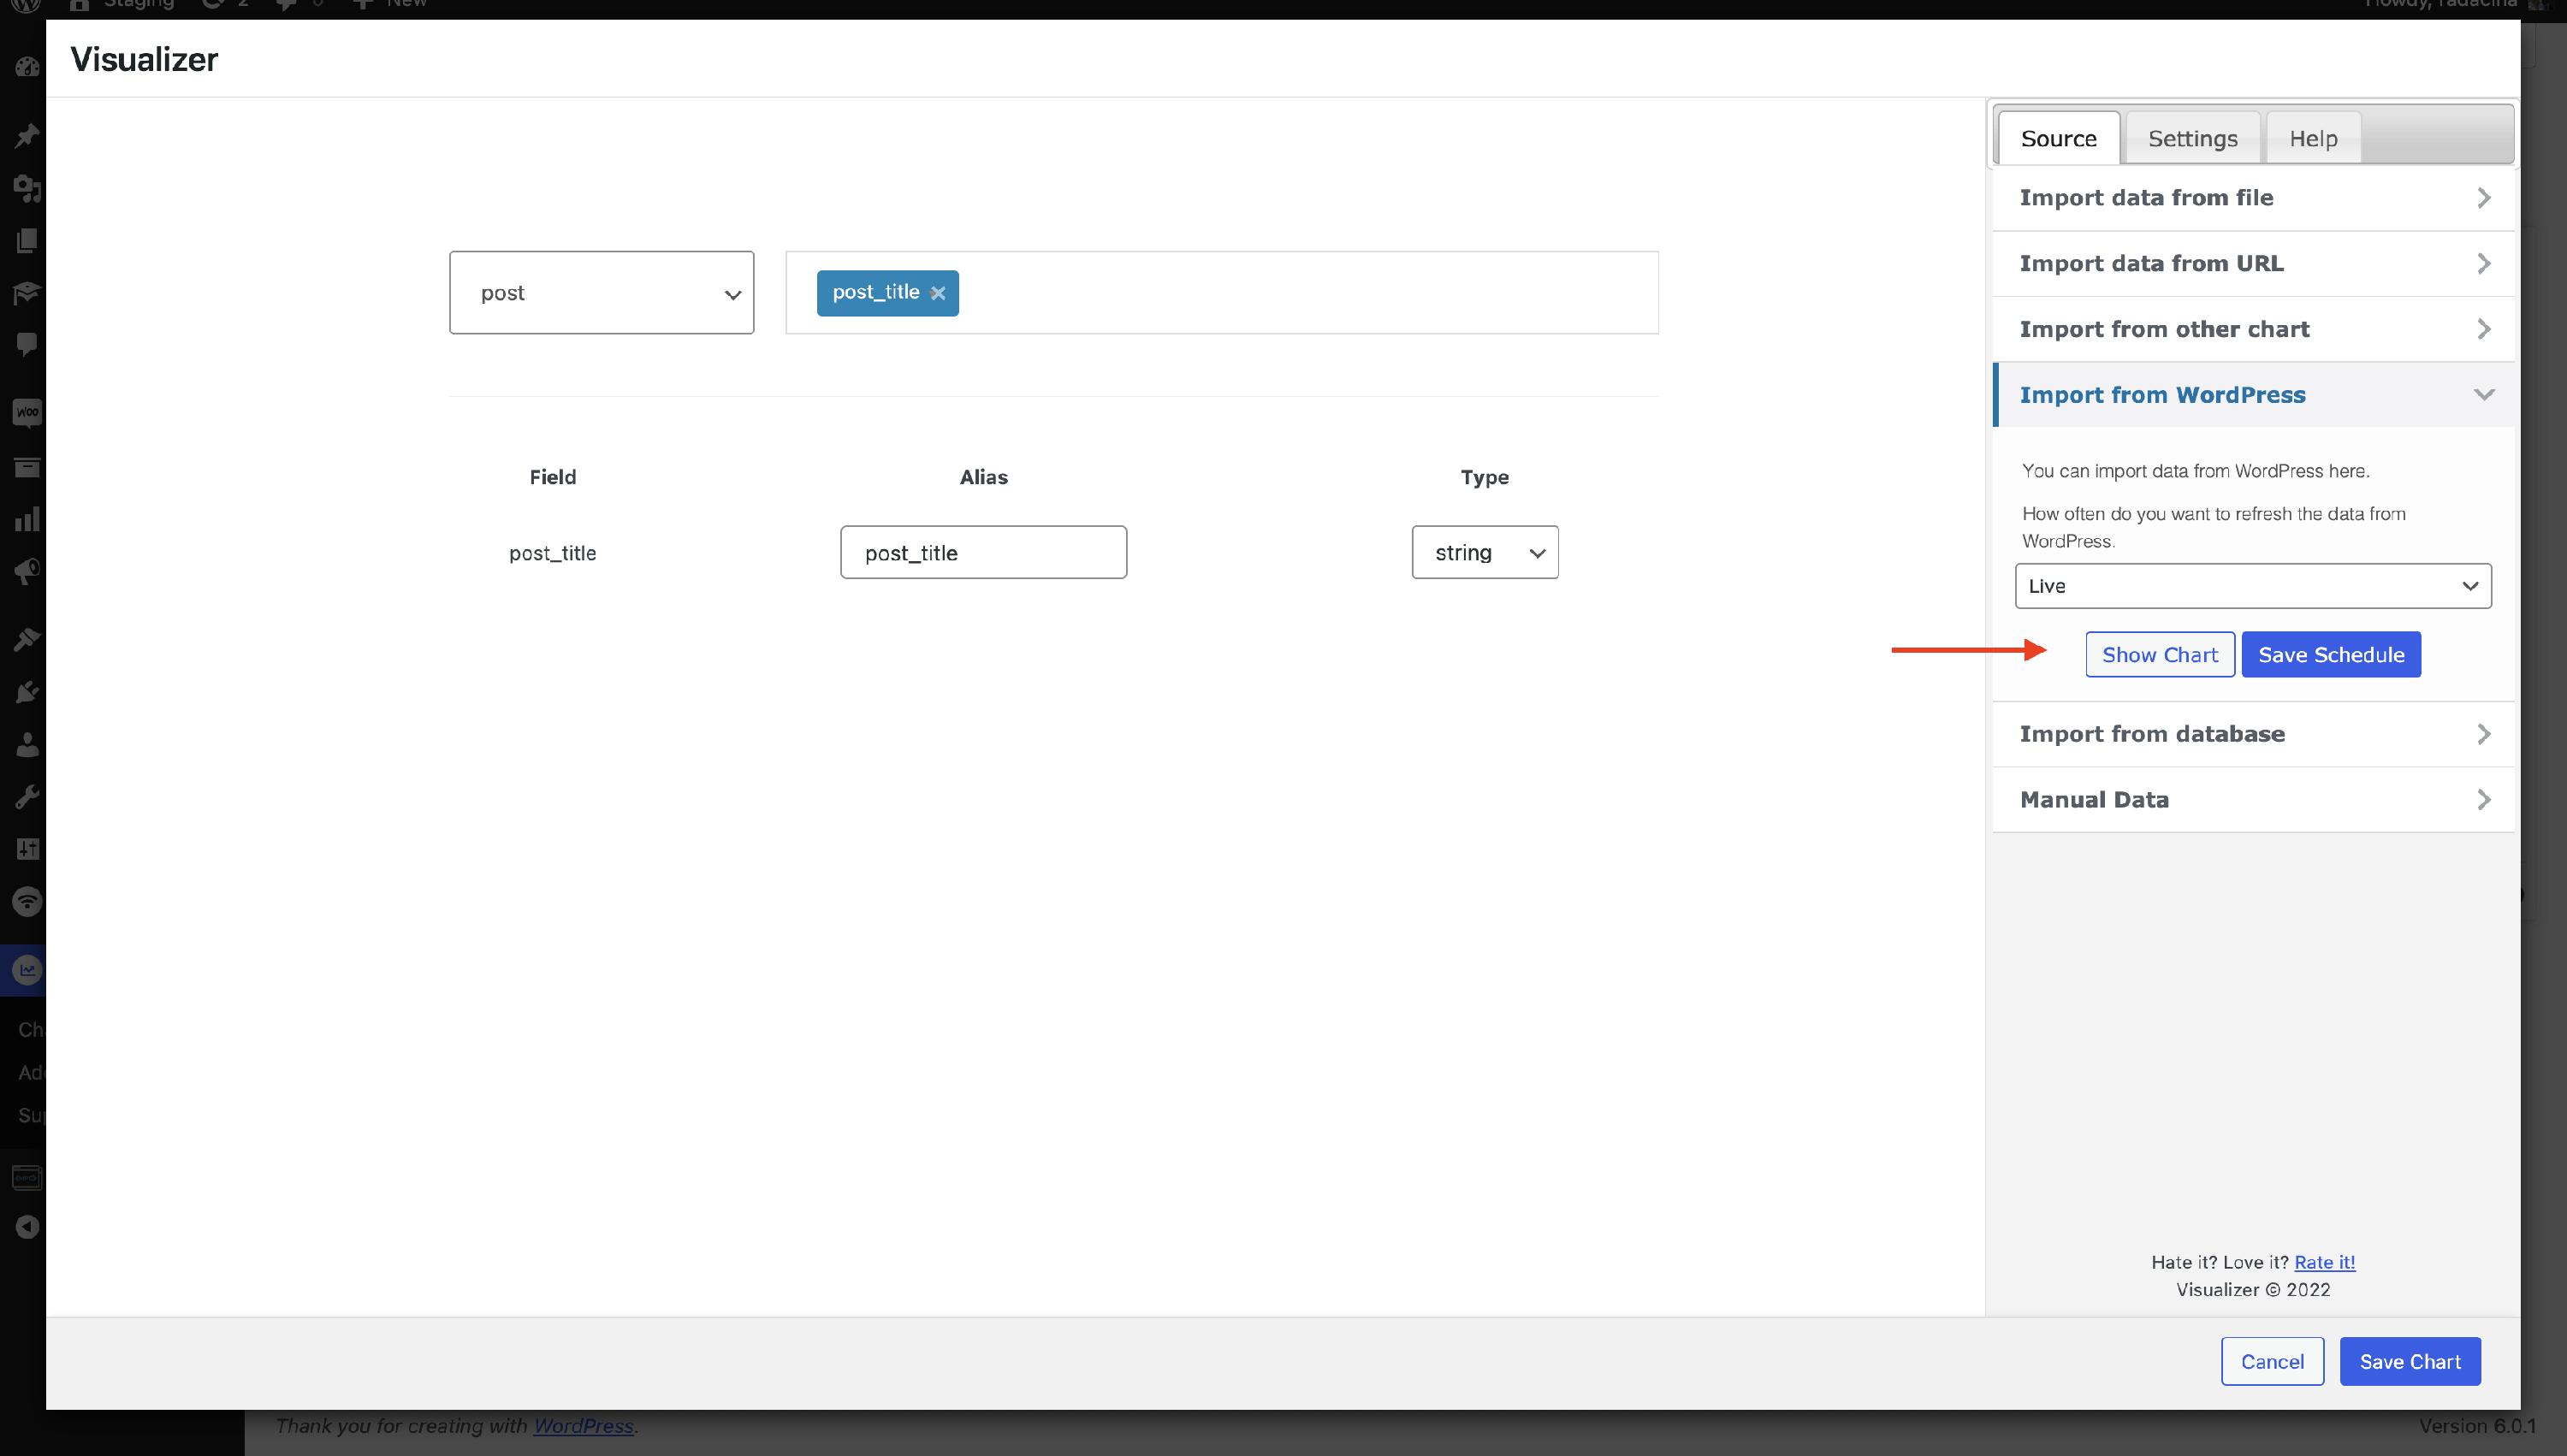
Task: Open the Media sidebar icon
Action: pyautogui.click(x=27, y=188)
